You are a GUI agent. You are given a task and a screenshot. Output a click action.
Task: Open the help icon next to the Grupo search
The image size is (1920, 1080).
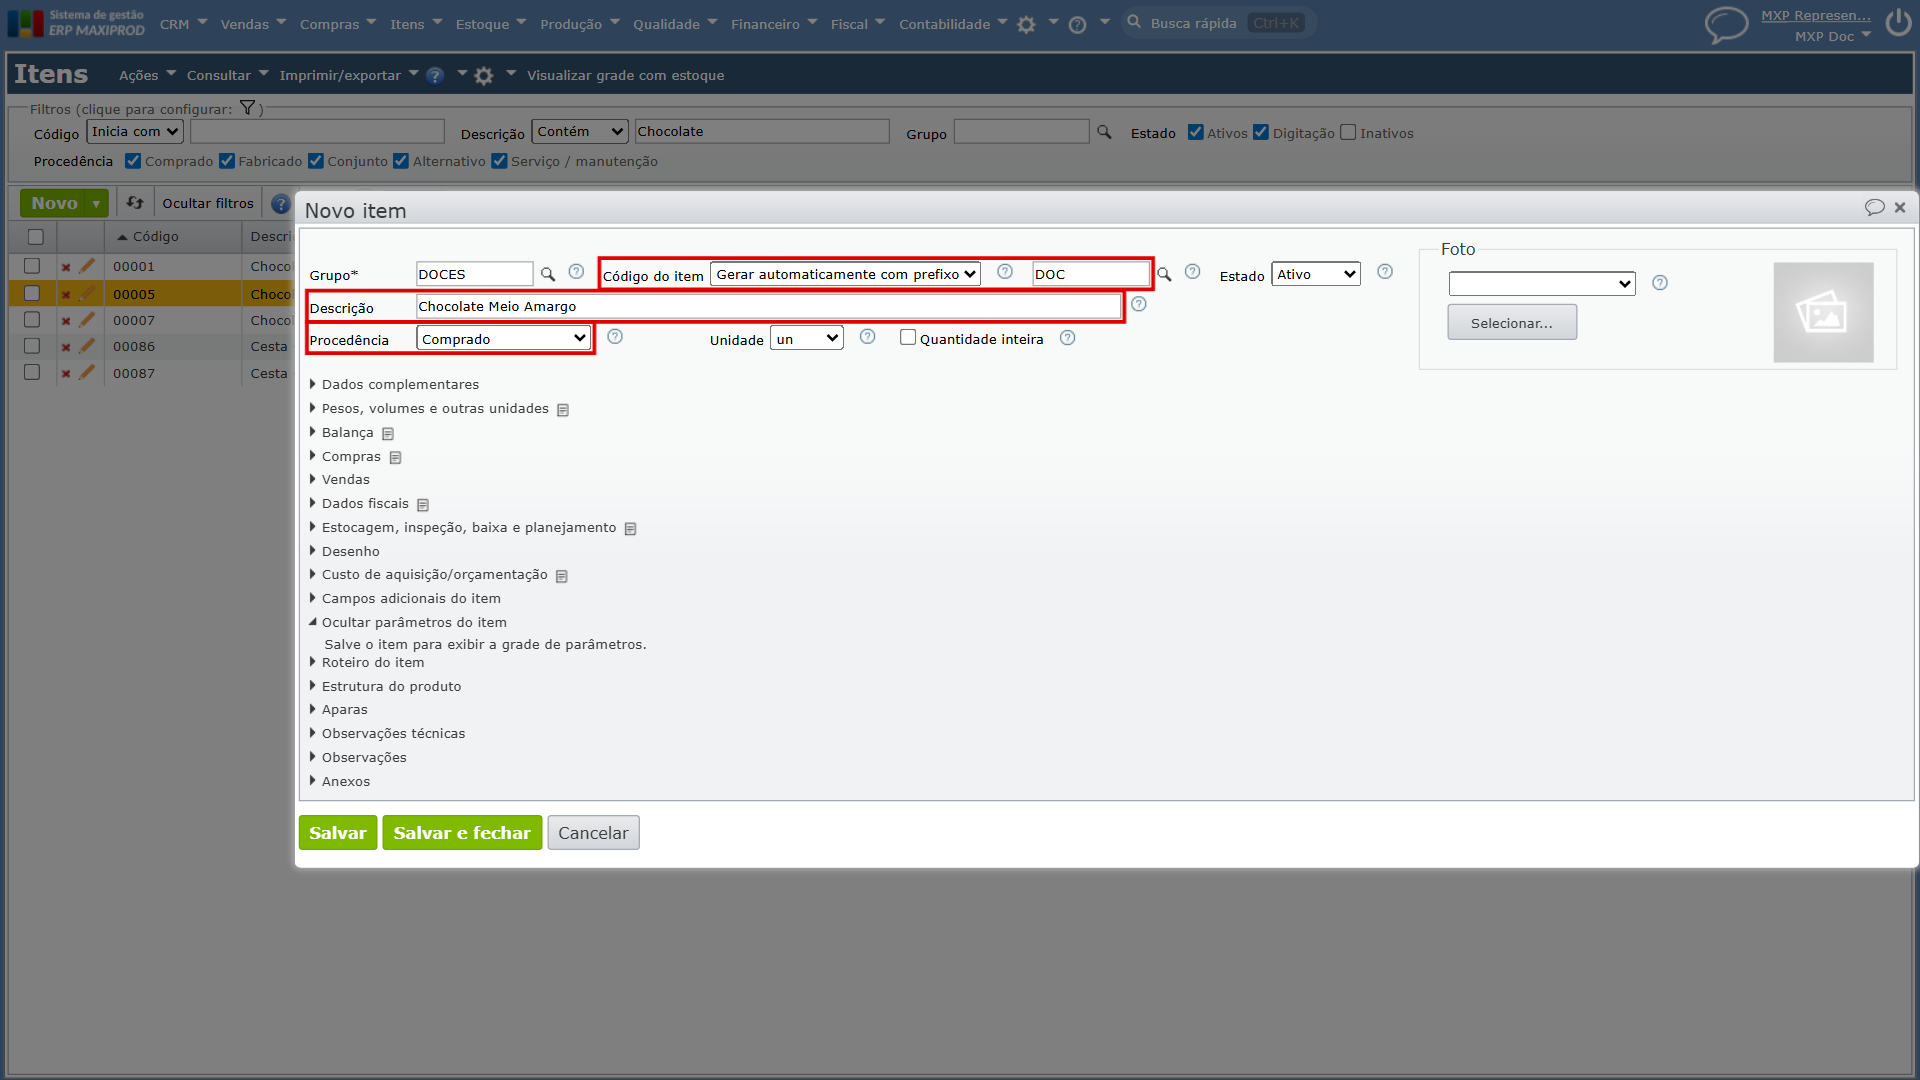(x=576, y=272)
